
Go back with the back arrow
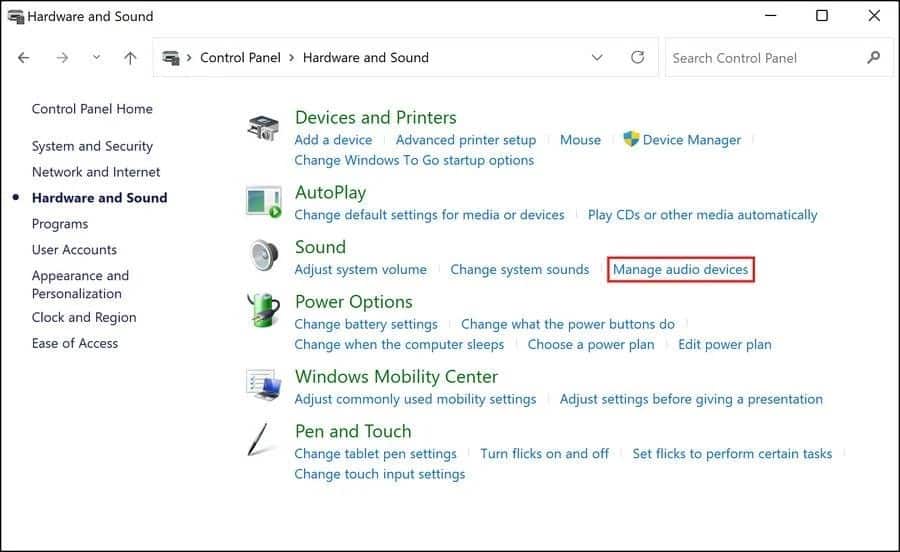pos(24,57)
